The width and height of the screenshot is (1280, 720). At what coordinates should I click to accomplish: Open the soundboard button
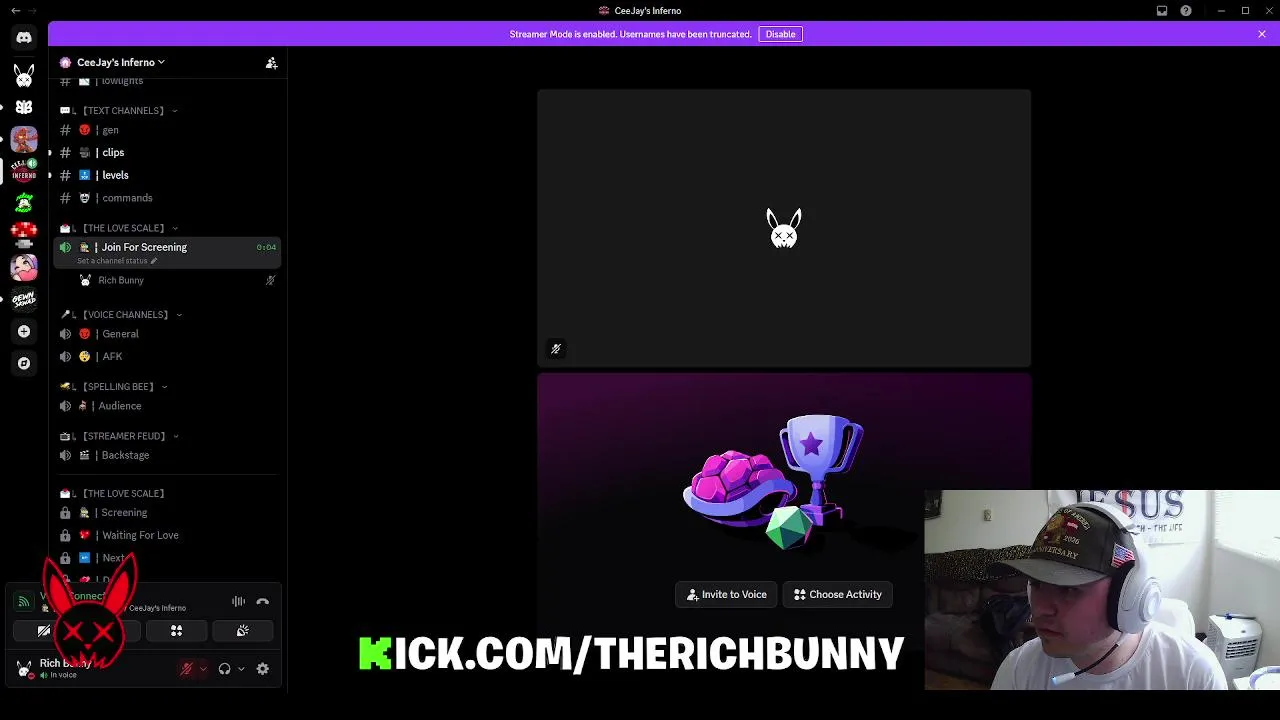[x=242, y=631]
